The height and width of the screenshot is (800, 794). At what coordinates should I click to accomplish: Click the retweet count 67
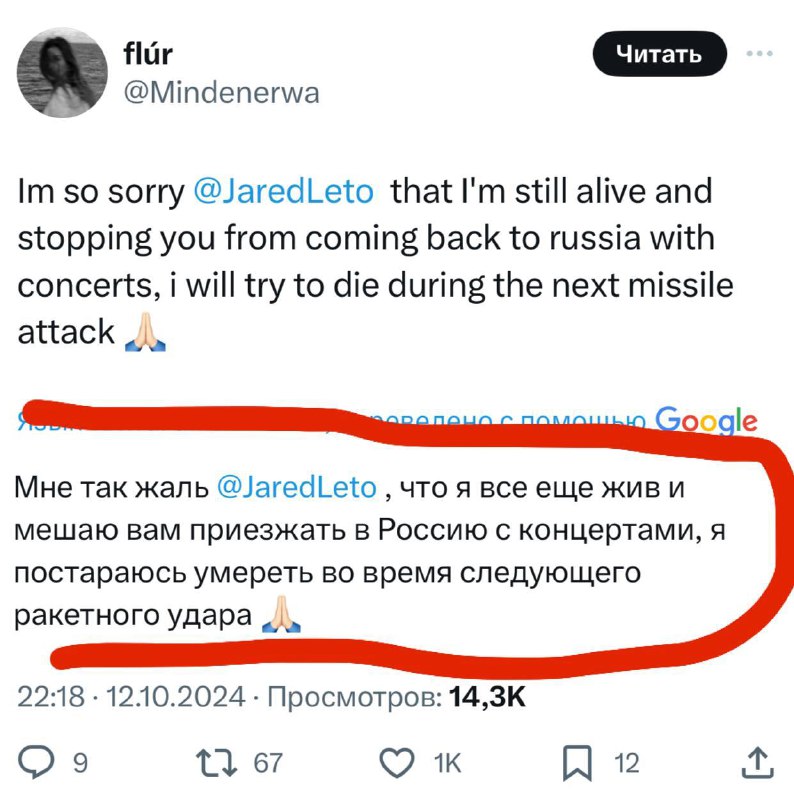(x=268, y=763)
